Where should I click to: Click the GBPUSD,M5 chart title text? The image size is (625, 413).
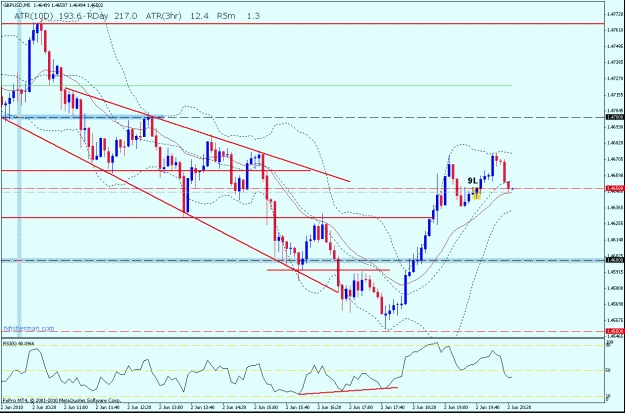click(16, 6)
